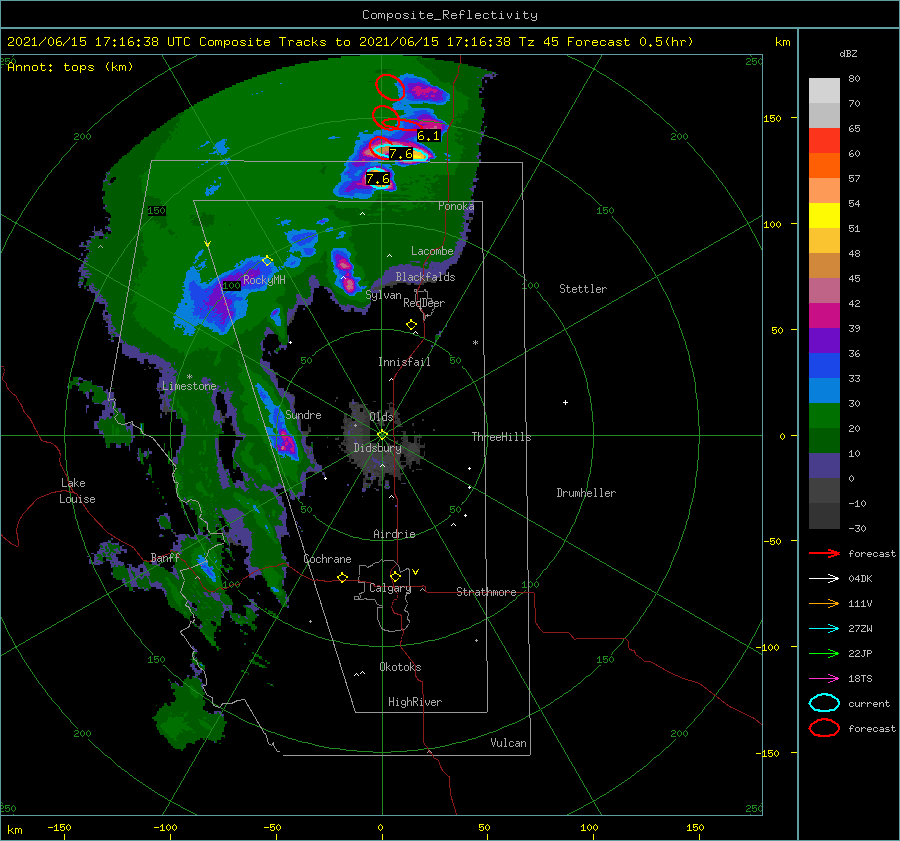Click the ThreeHills town label

(501, 437)
